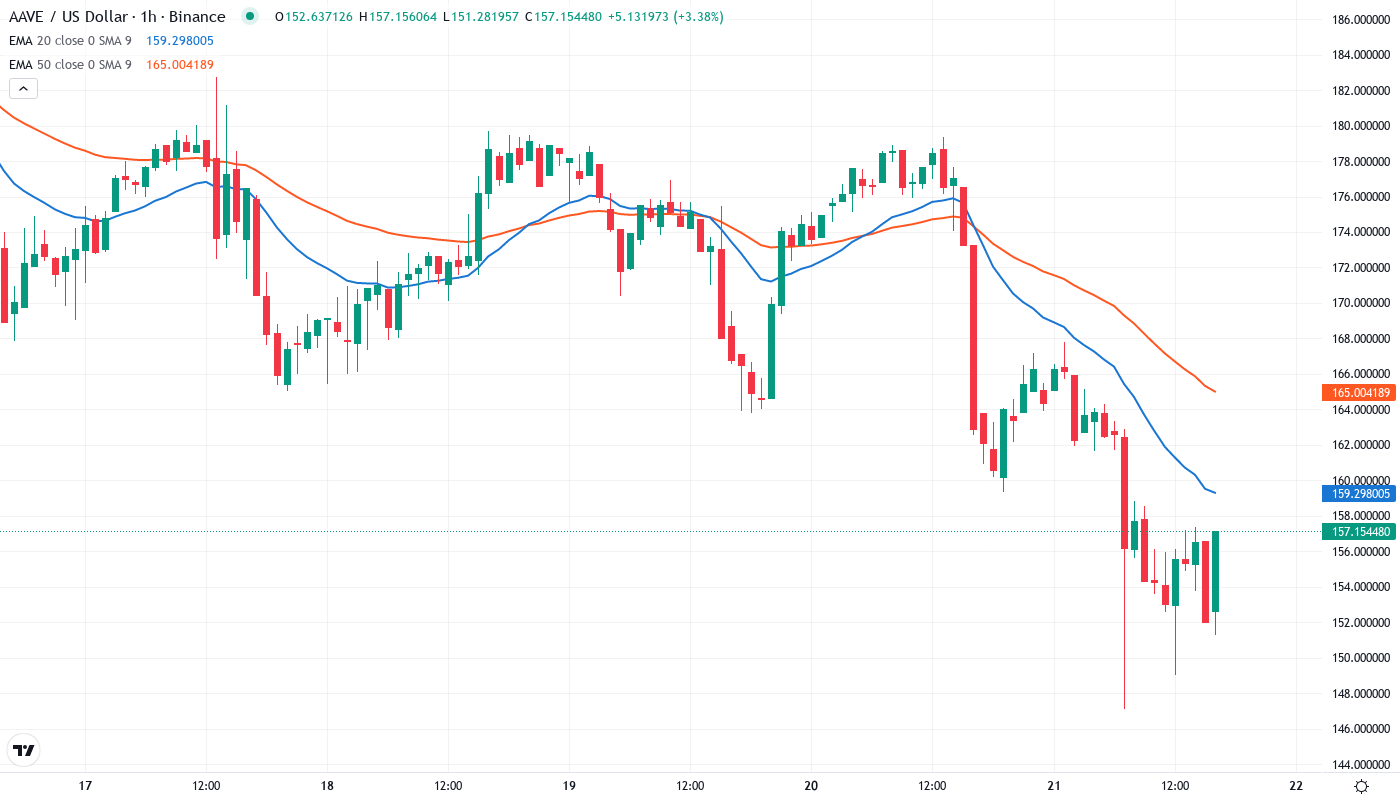The width and height of the screenshot is (1400, 800).
Task: Click date label 17 on time axis
Action: (85, 786)
